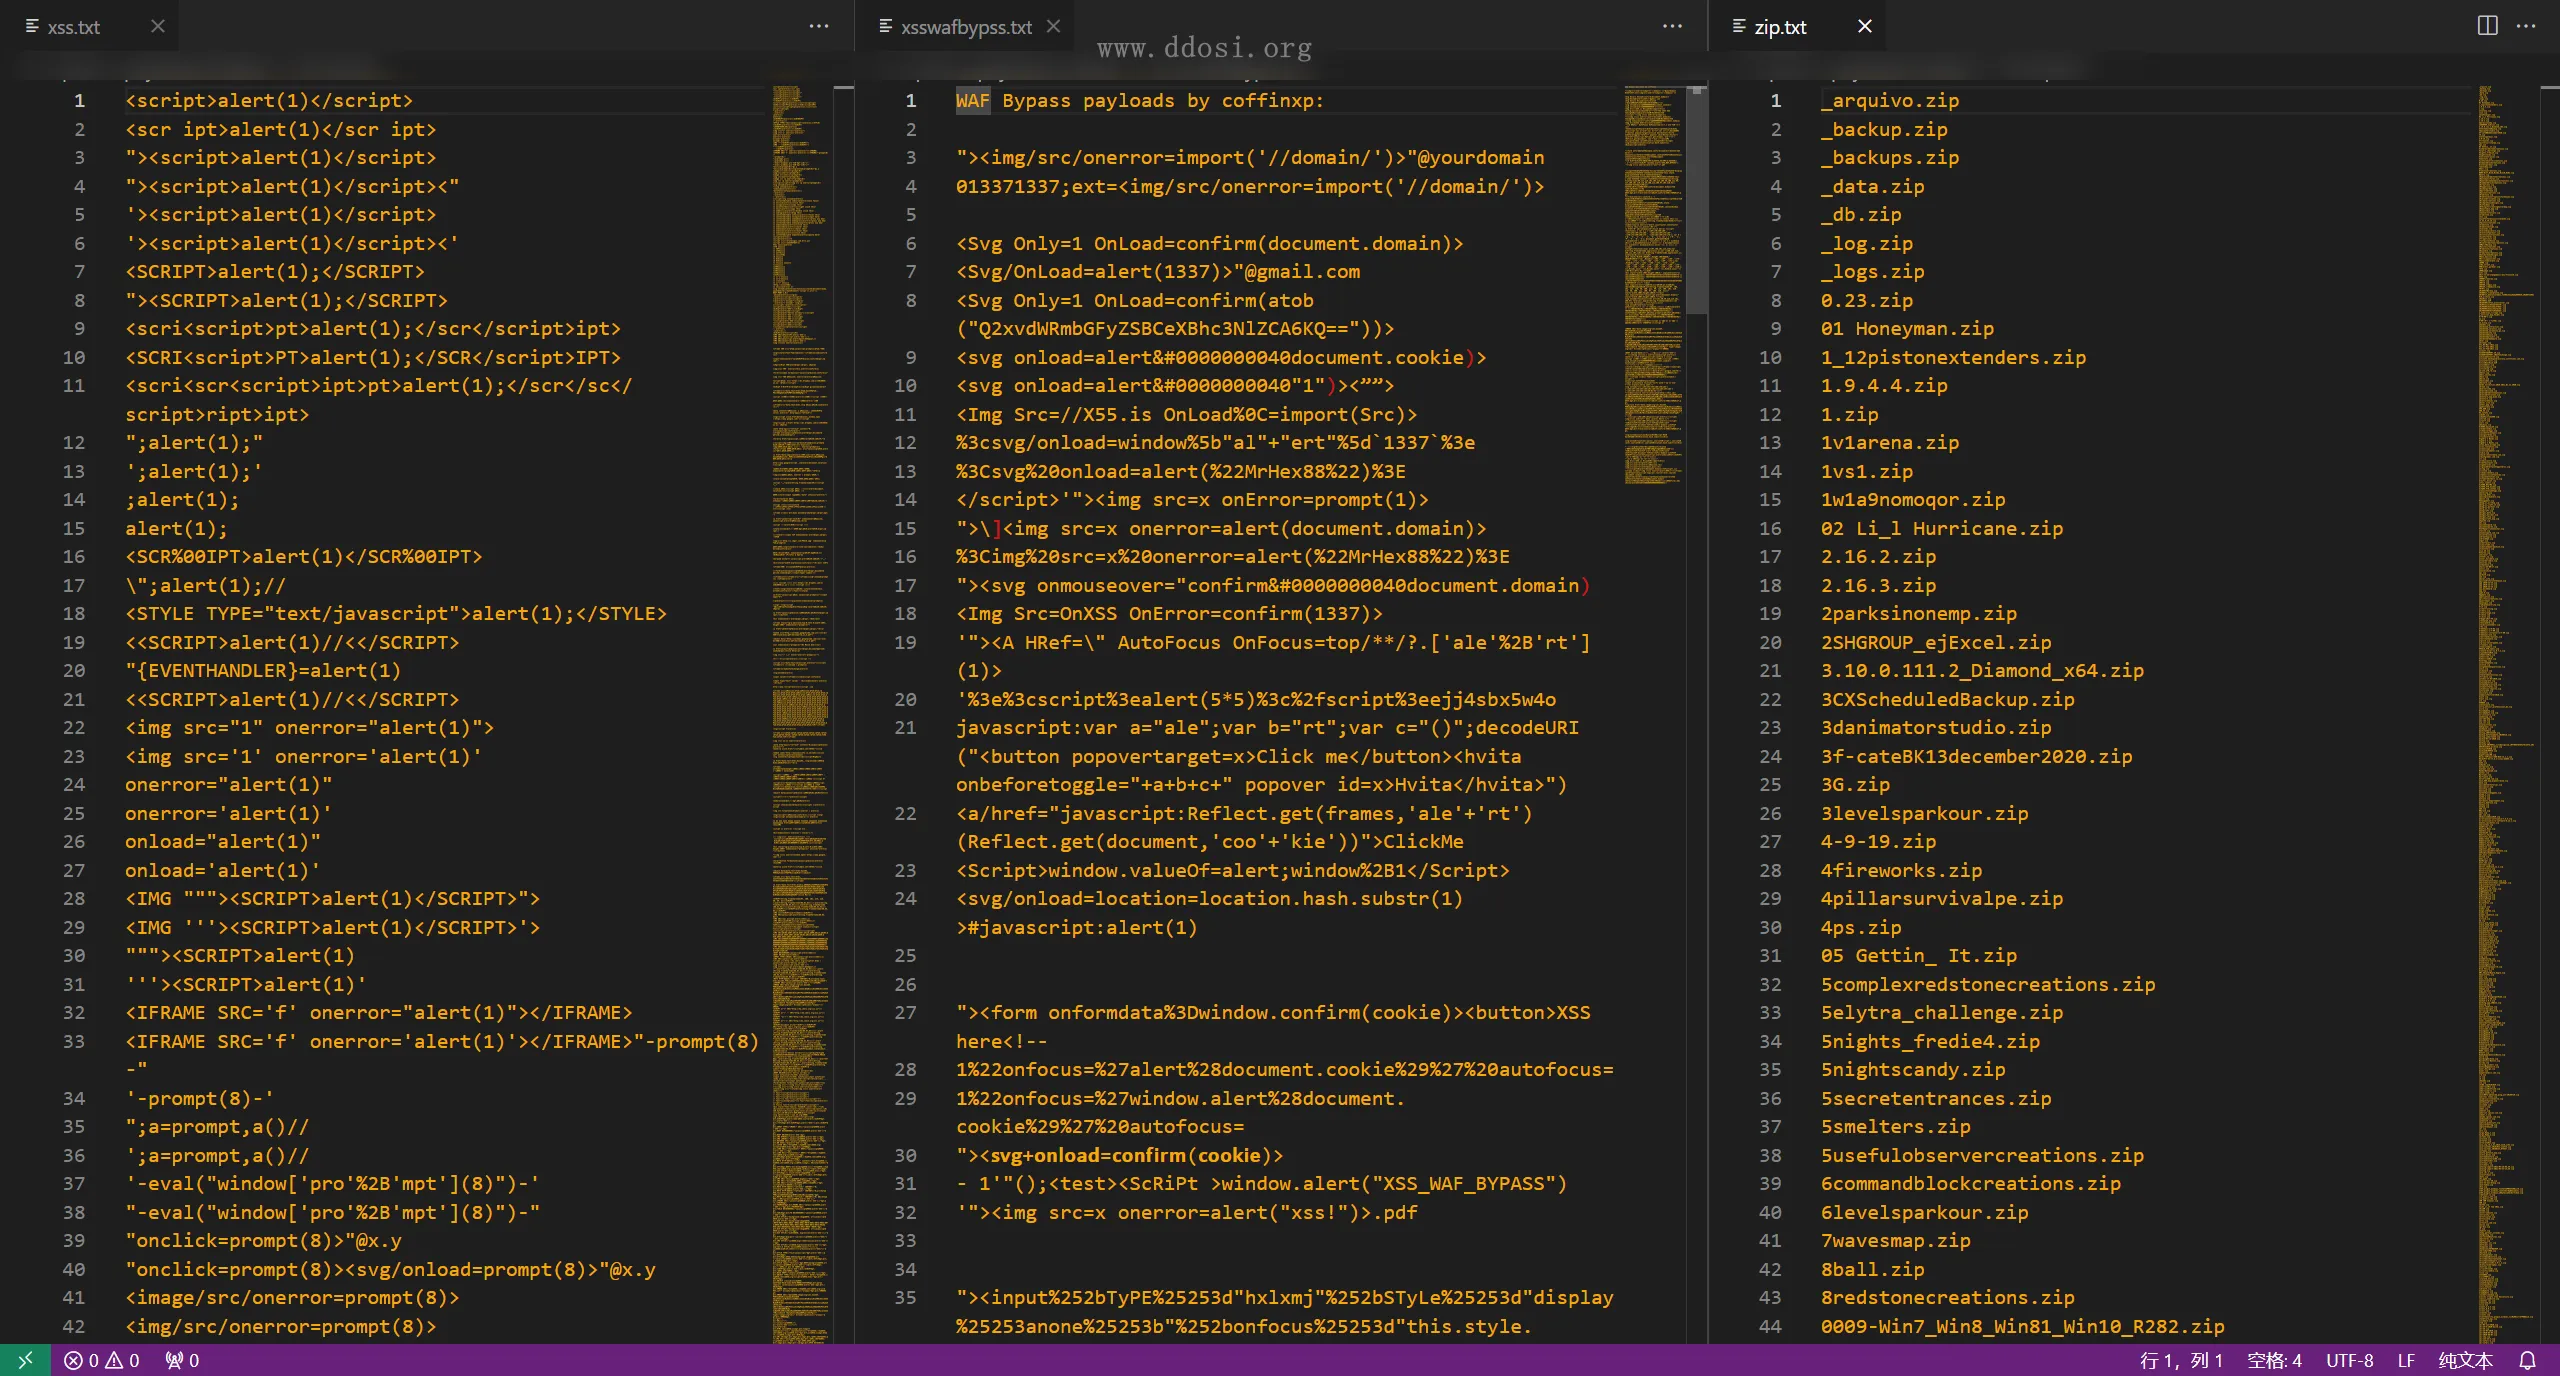Change end of line sequence LF
This screenshot has width=2560, height=1376.
pos(2406,1360)
